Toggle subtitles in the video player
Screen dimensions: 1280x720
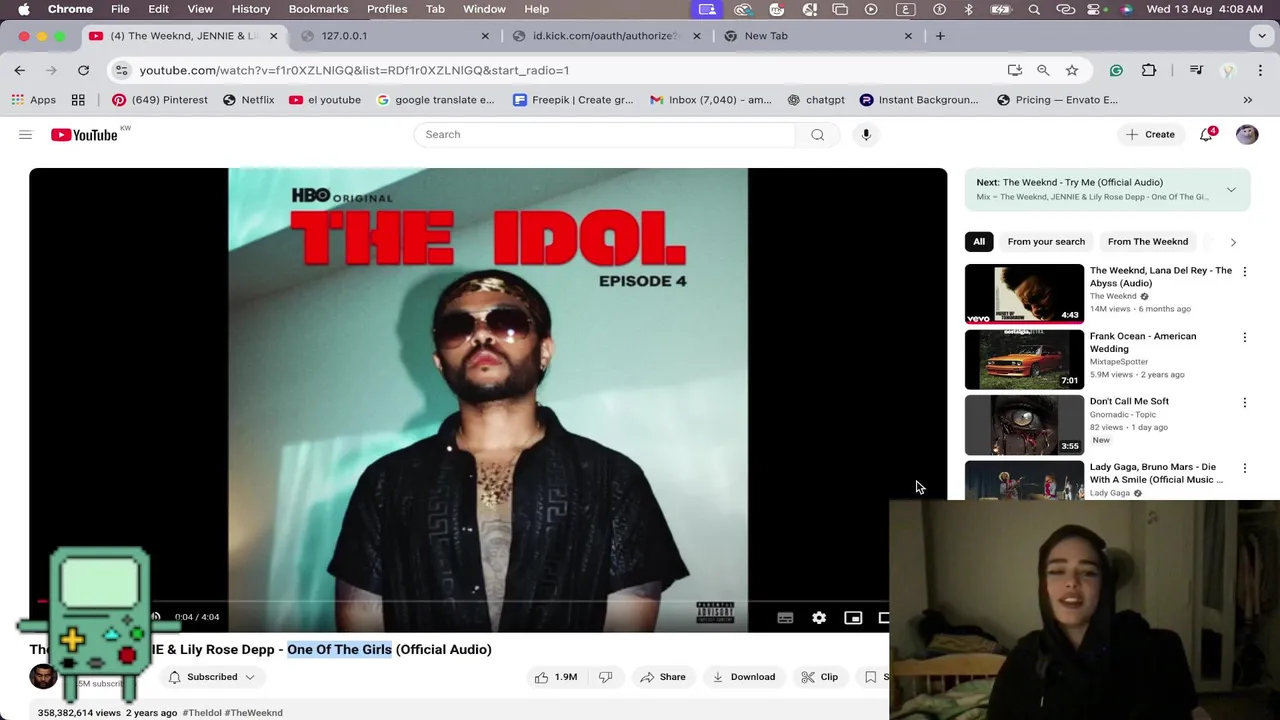pos(785,618)
